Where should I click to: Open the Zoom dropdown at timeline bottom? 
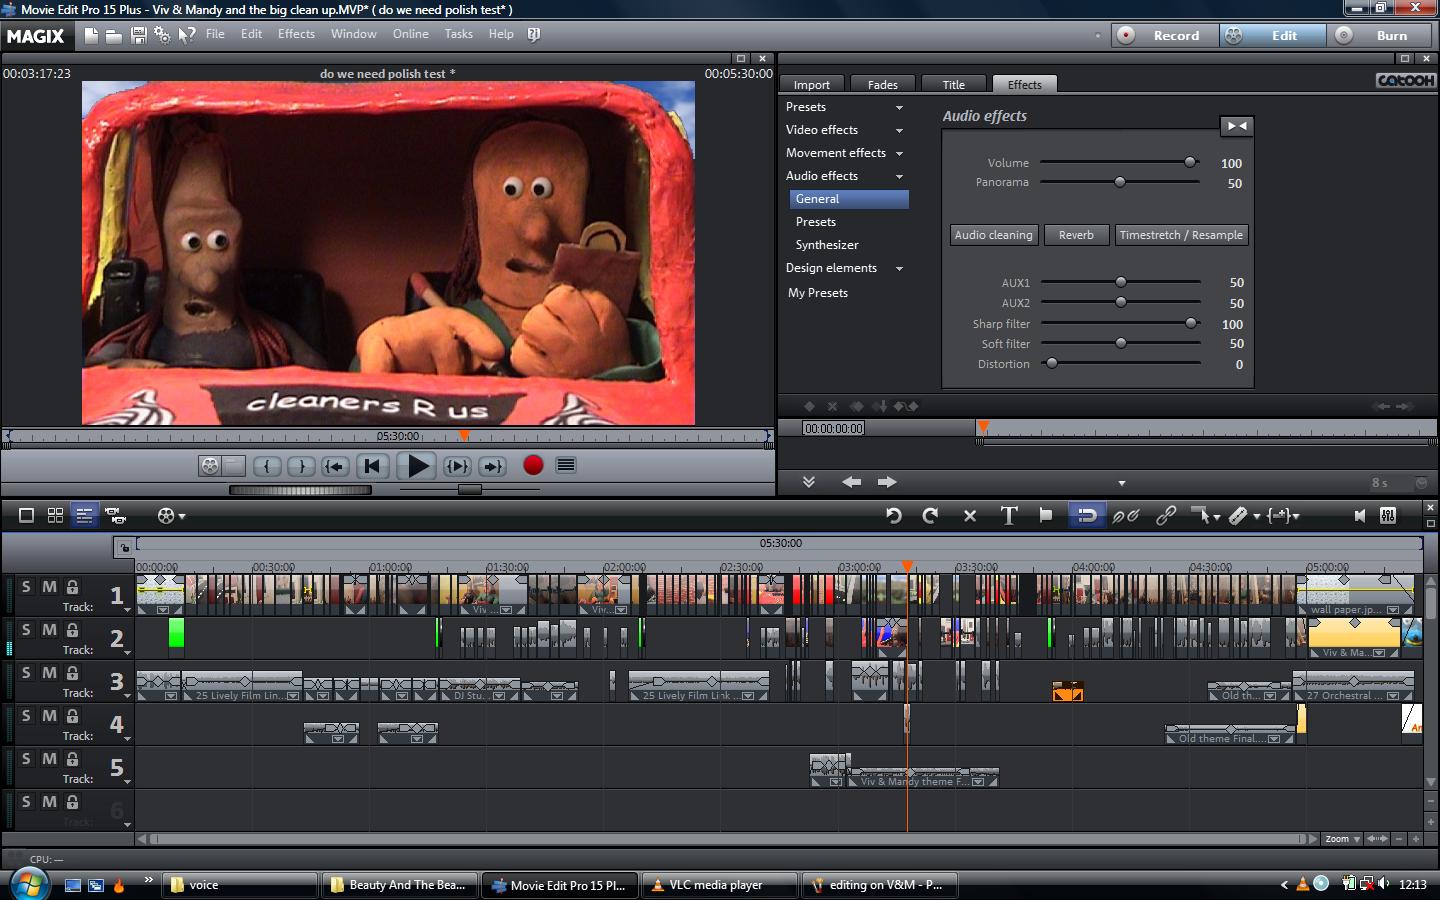click(x=1342, y=839)
